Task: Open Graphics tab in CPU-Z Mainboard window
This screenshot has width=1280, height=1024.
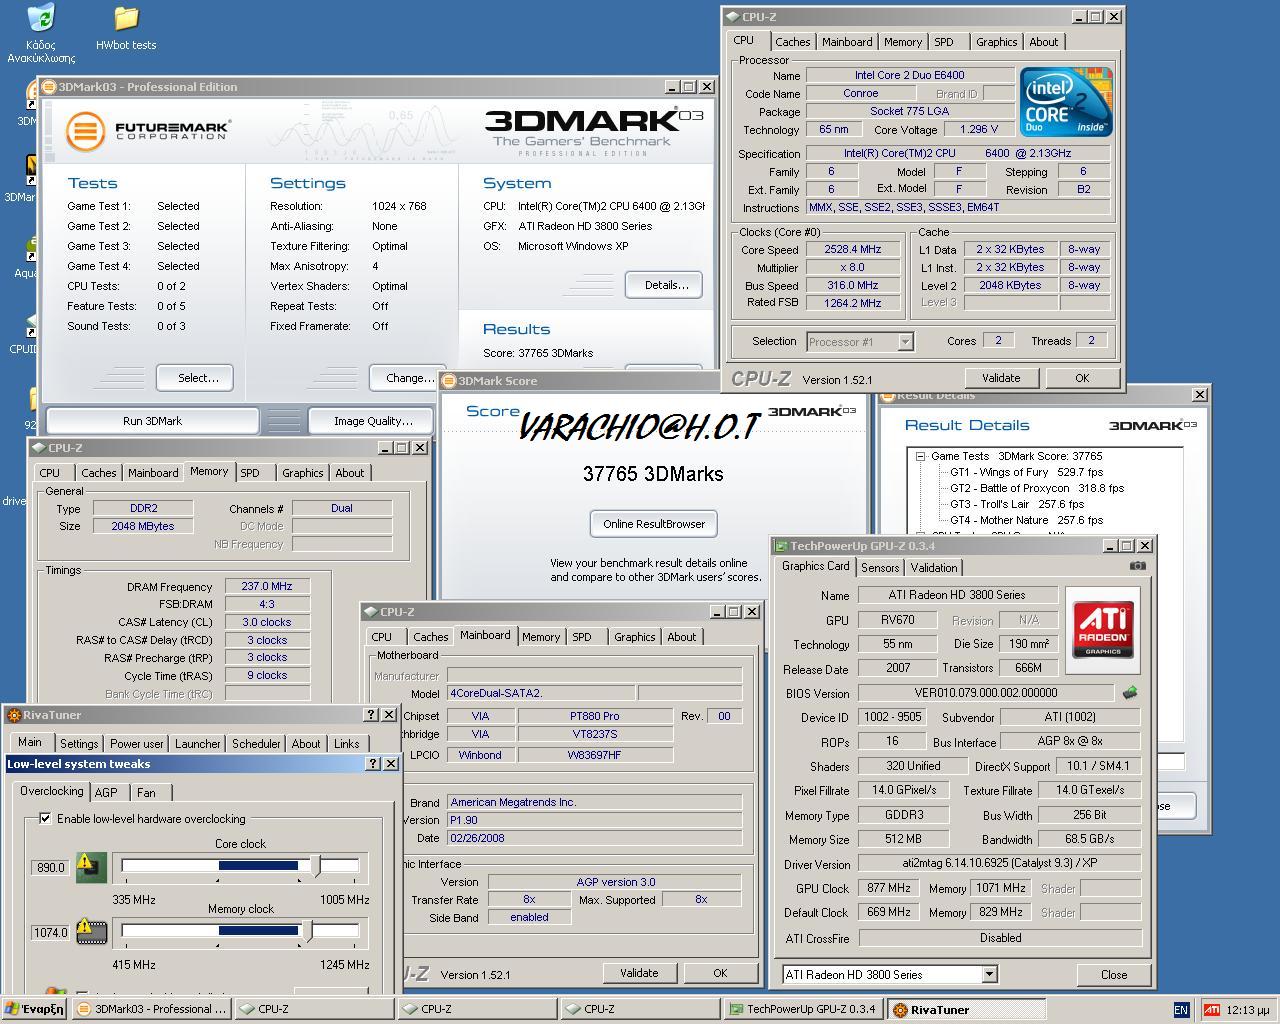Action: pos(635,637)
